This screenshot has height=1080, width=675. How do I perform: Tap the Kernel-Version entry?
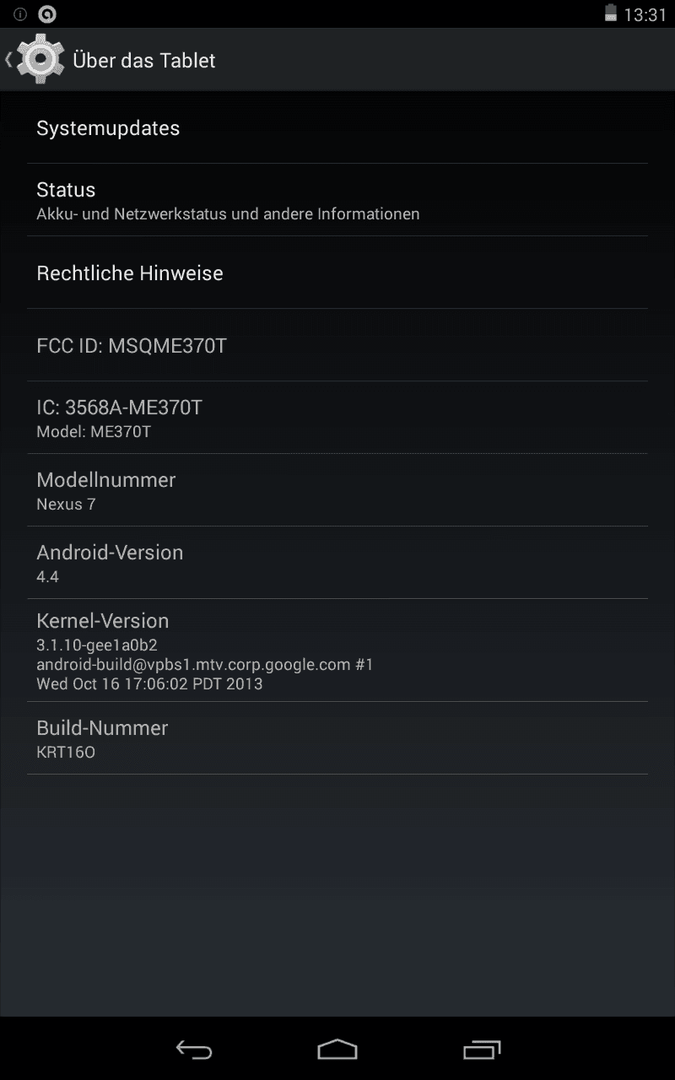(338, 651)
